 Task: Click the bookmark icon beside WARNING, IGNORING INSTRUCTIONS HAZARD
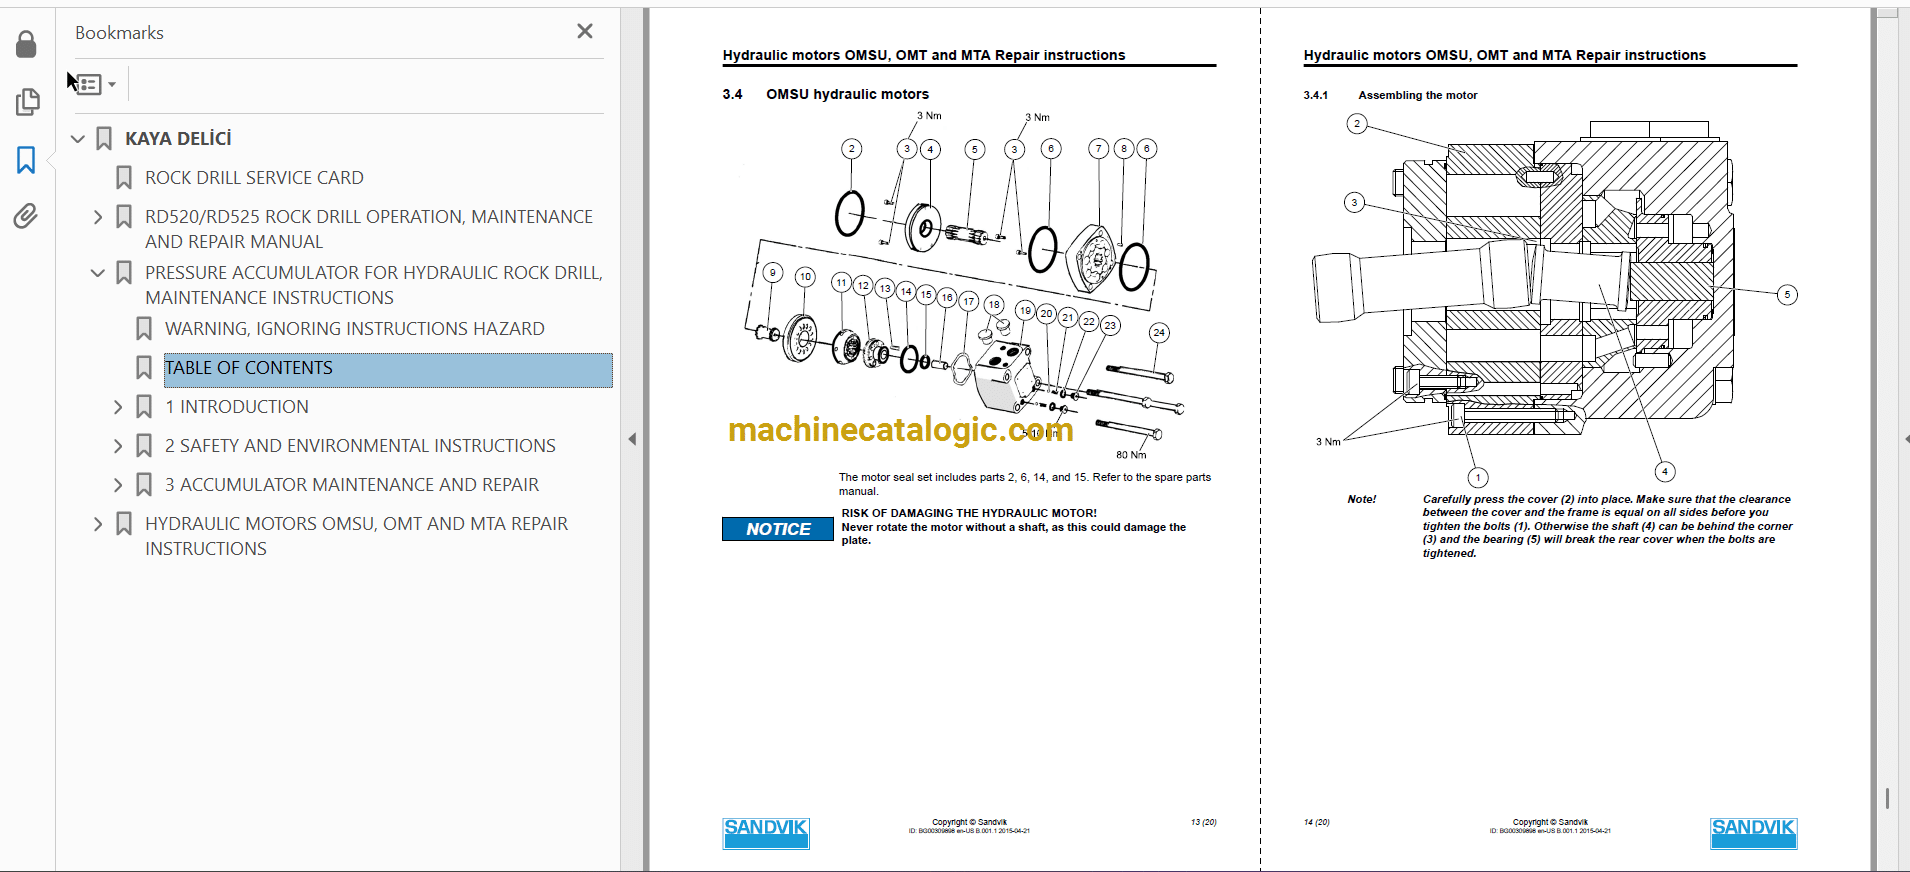tap(144, 329)
